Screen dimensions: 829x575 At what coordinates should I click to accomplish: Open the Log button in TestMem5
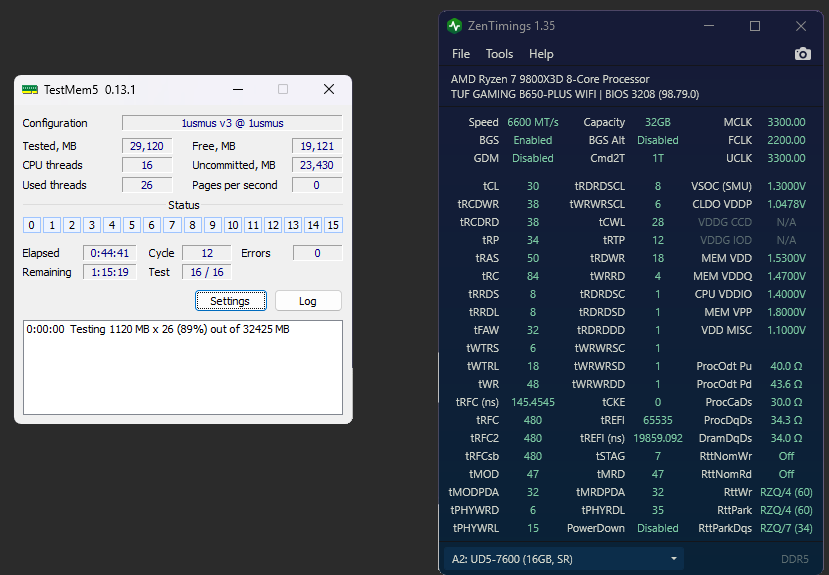308,301
